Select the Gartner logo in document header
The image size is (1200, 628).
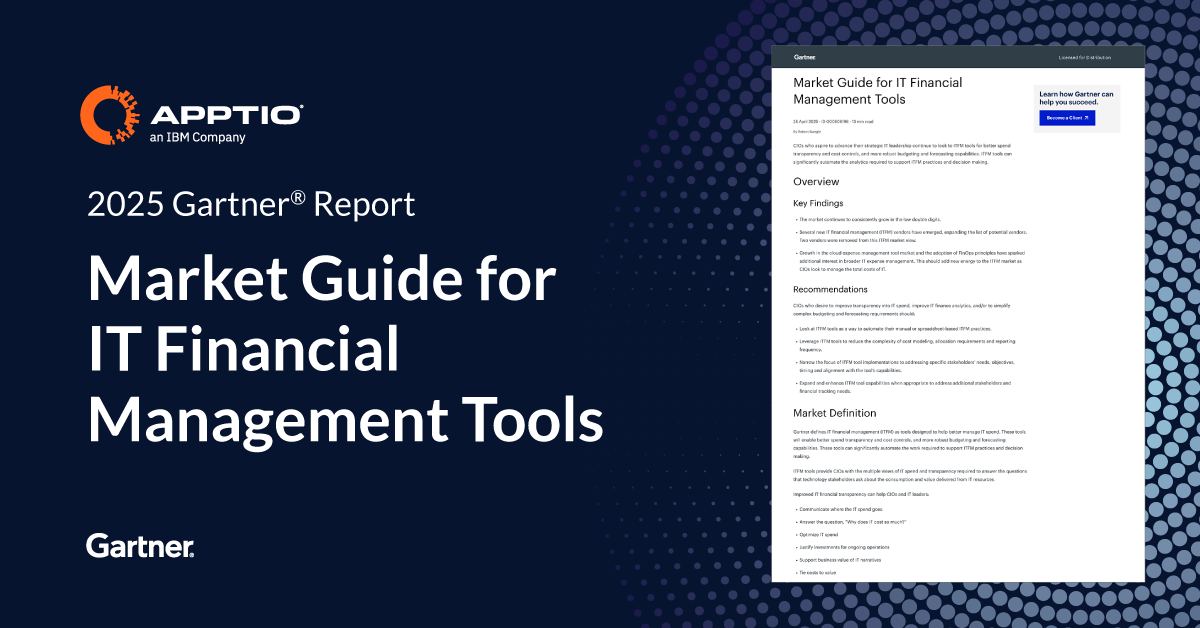click(x=805, y=58)
